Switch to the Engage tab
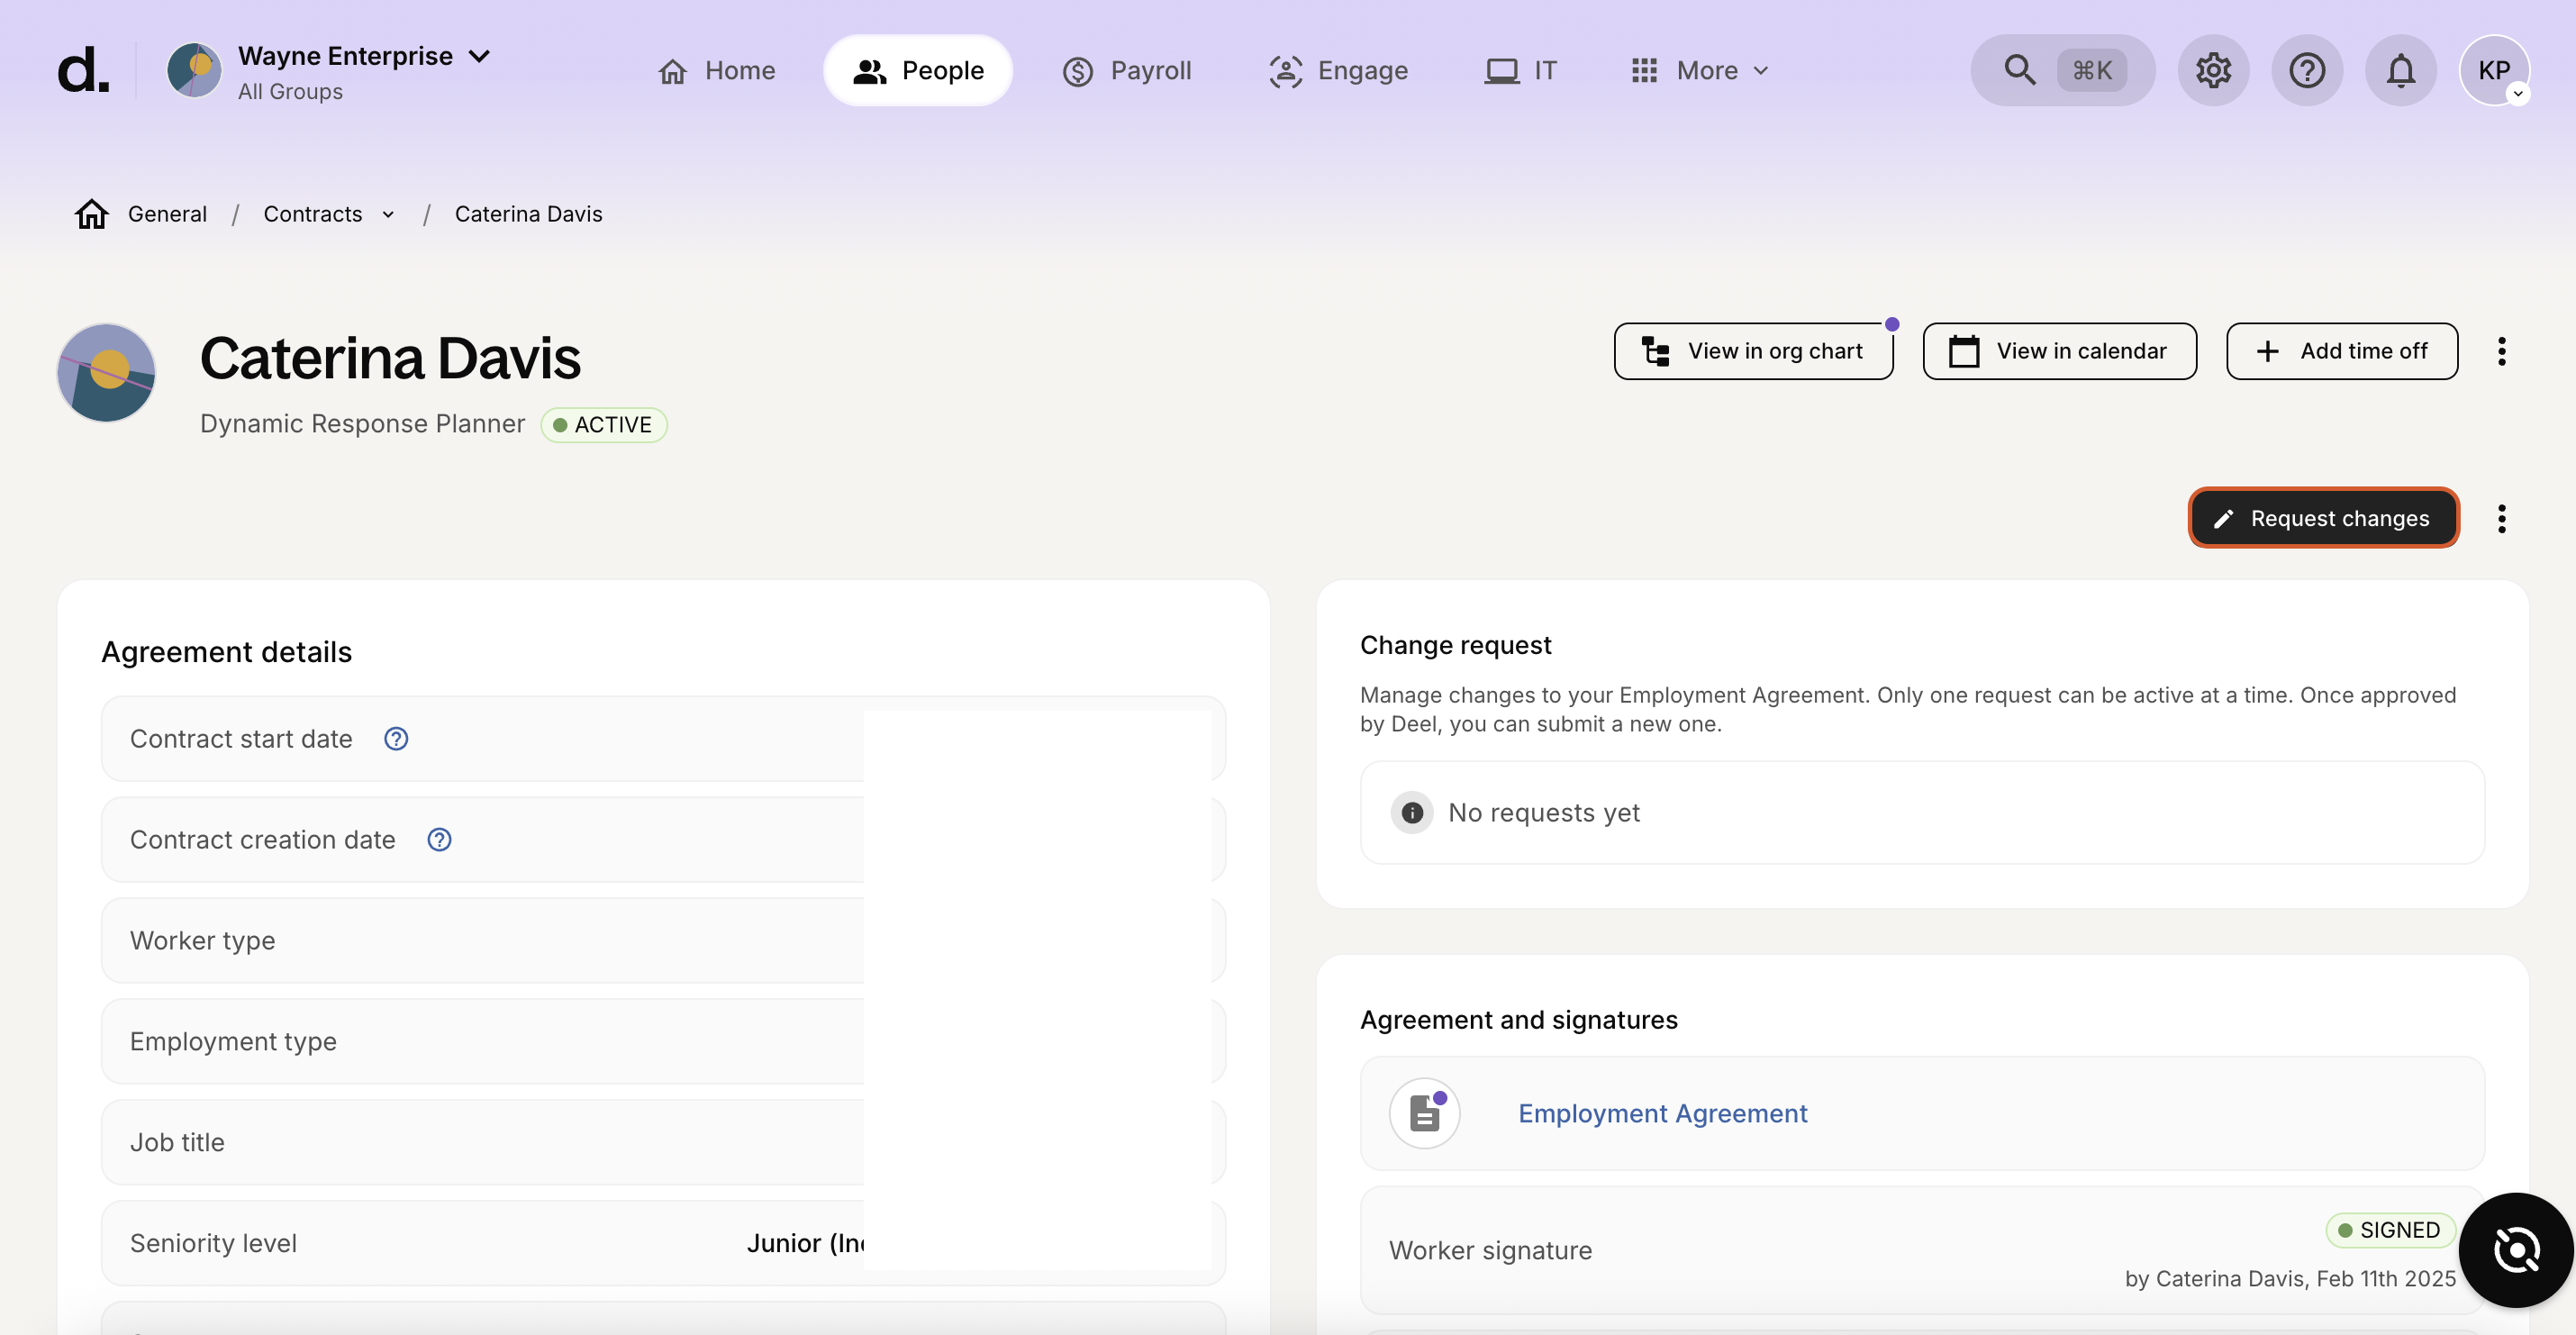The image size is (2576, 1335). pos(1338,71)
